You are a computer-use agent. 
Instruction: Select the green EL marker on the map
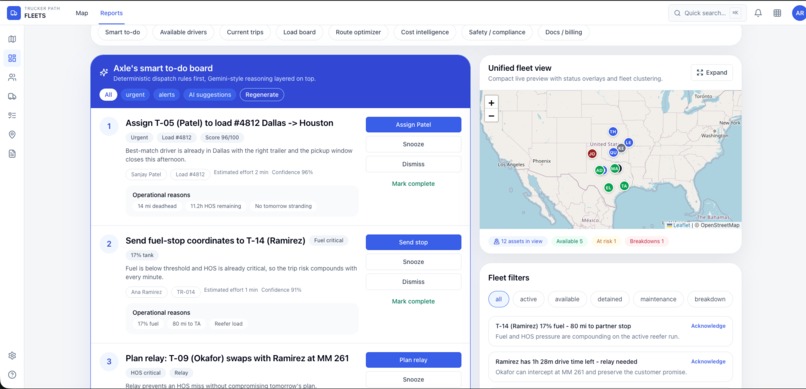(609, 188)
